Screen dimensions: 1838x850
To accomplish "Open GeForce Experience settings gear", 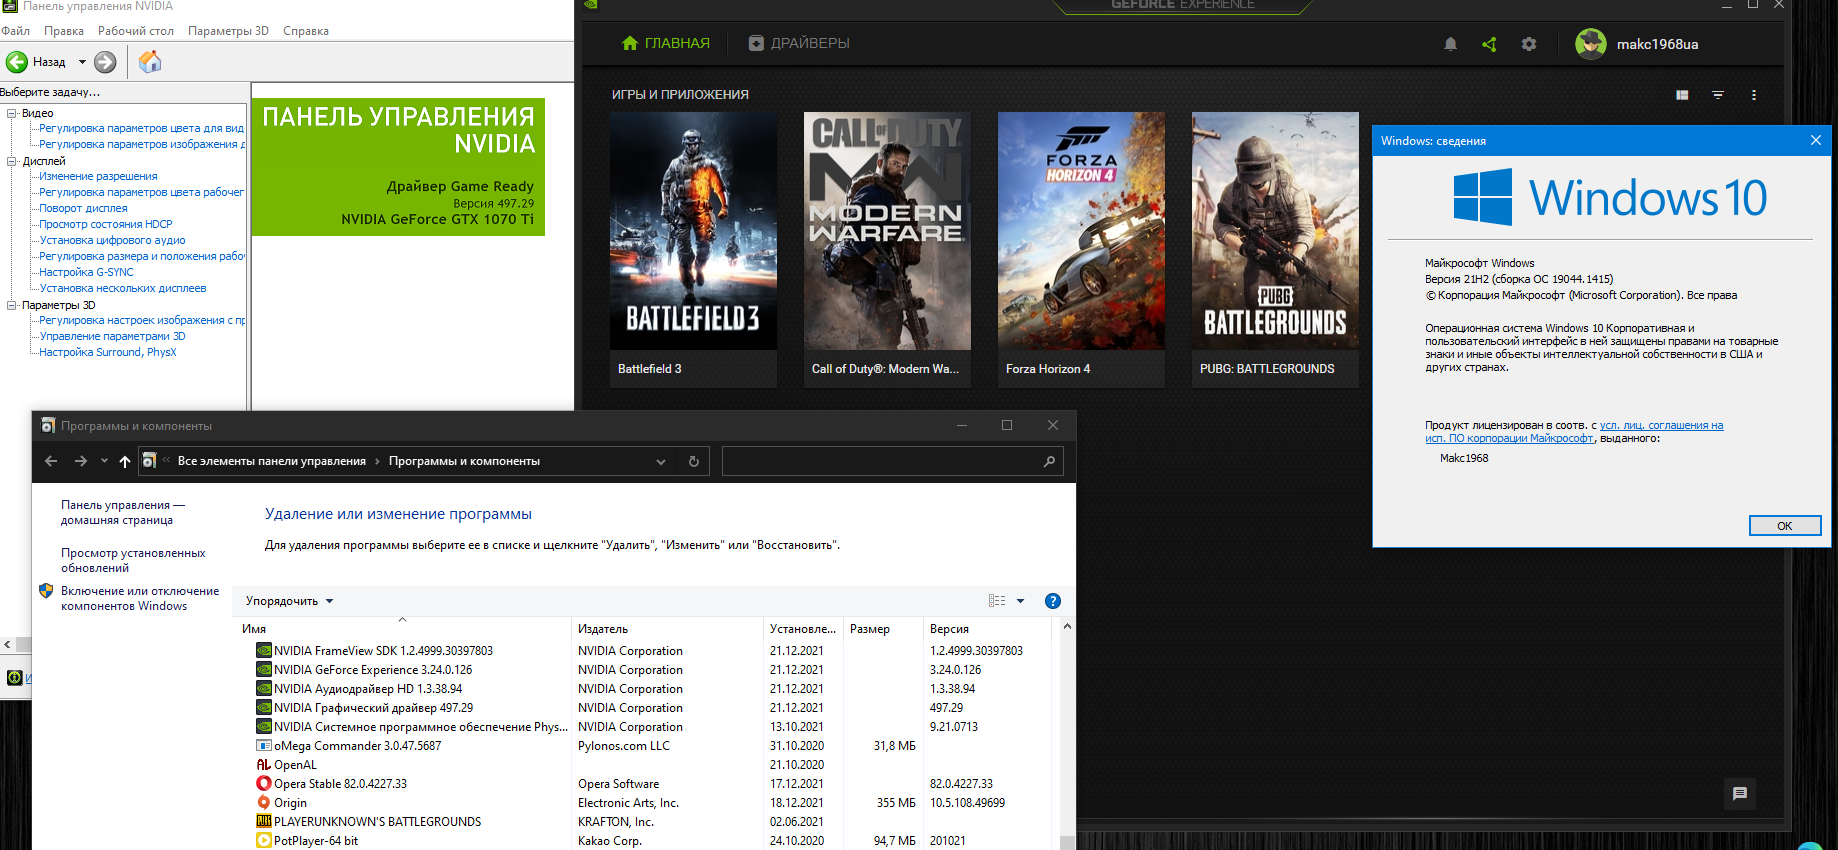I will (1529, 44).
